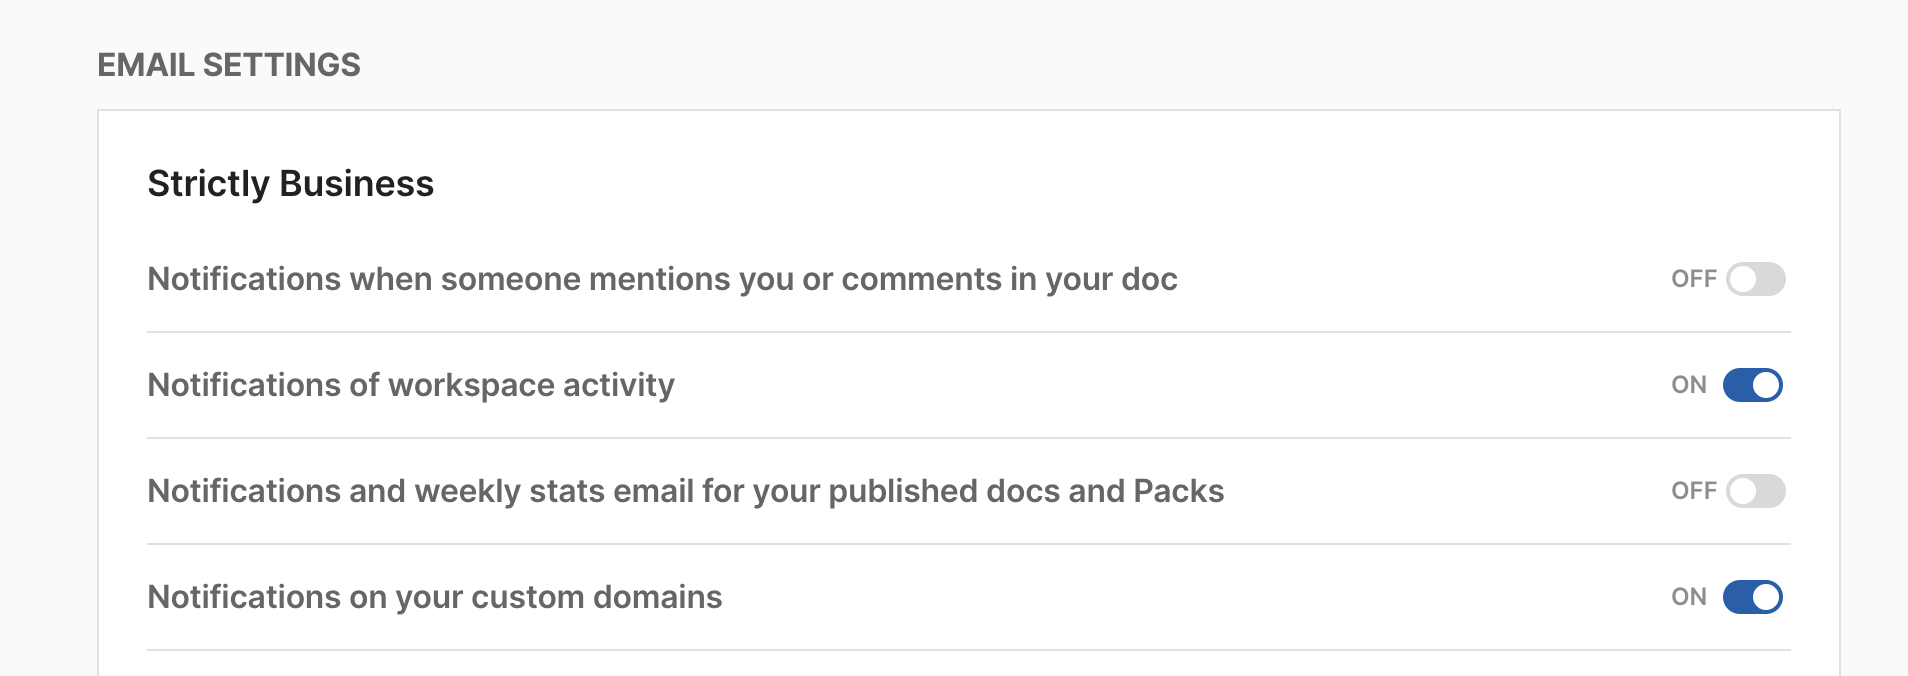Click 'comments in your doc' text in first row
The image size is (1908, 676).
pos(1009,279)
